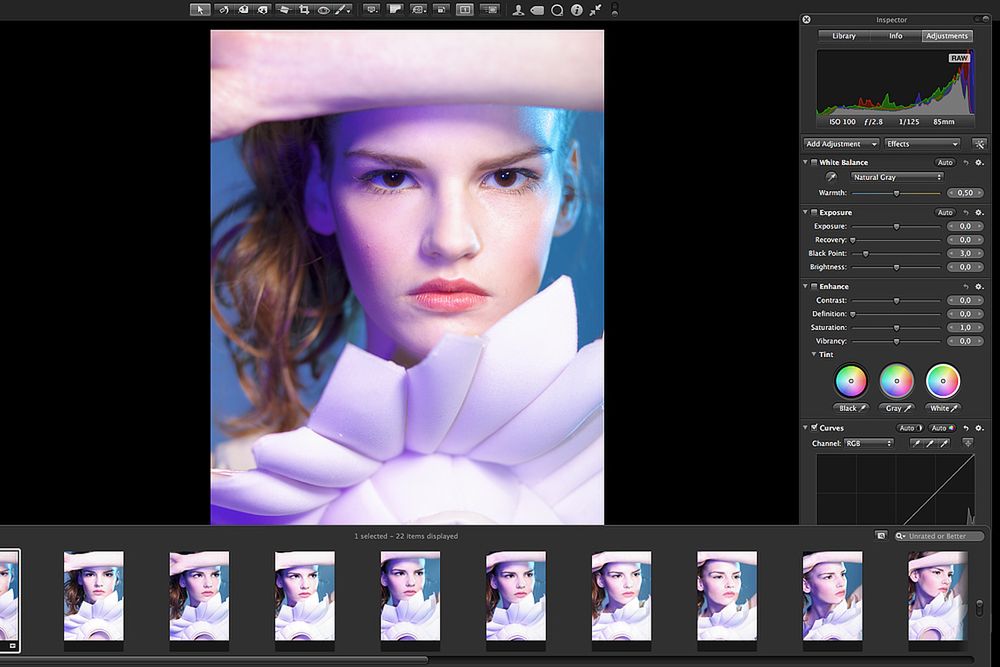Collapse the Tint controls

point(814,354)
